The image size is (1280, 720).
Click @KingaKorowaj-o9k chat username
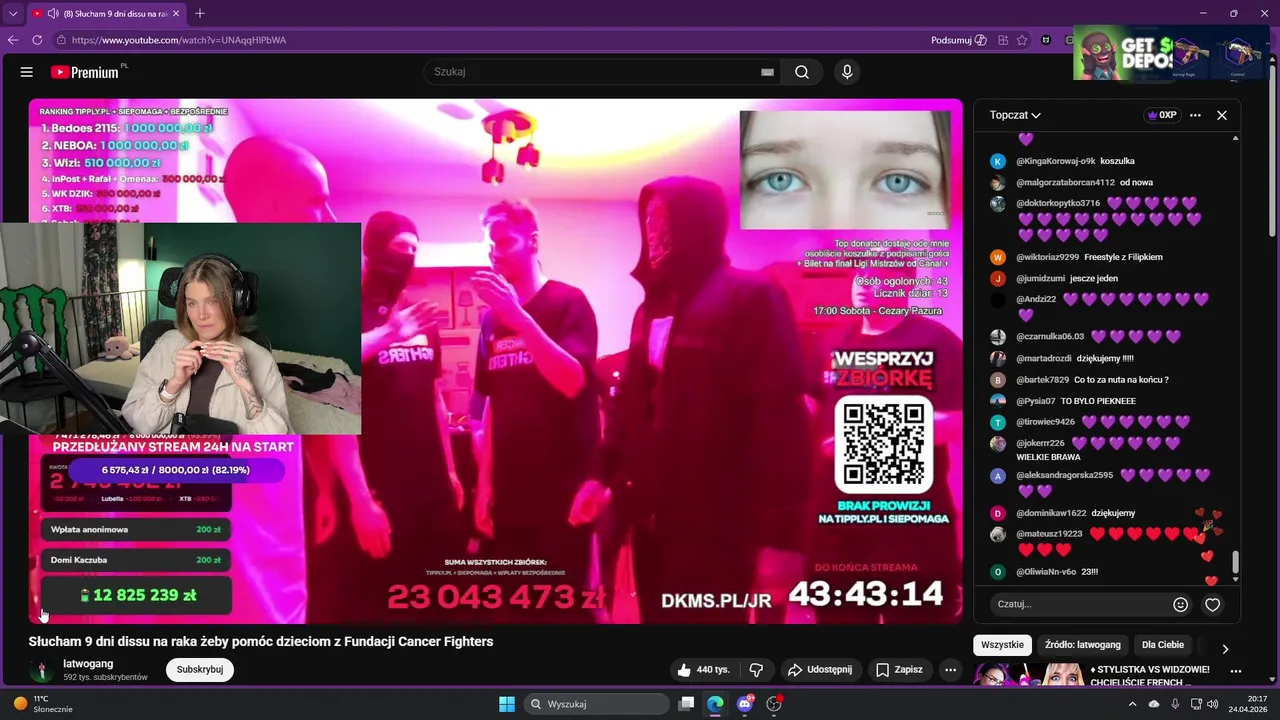tap(1056, 161)
